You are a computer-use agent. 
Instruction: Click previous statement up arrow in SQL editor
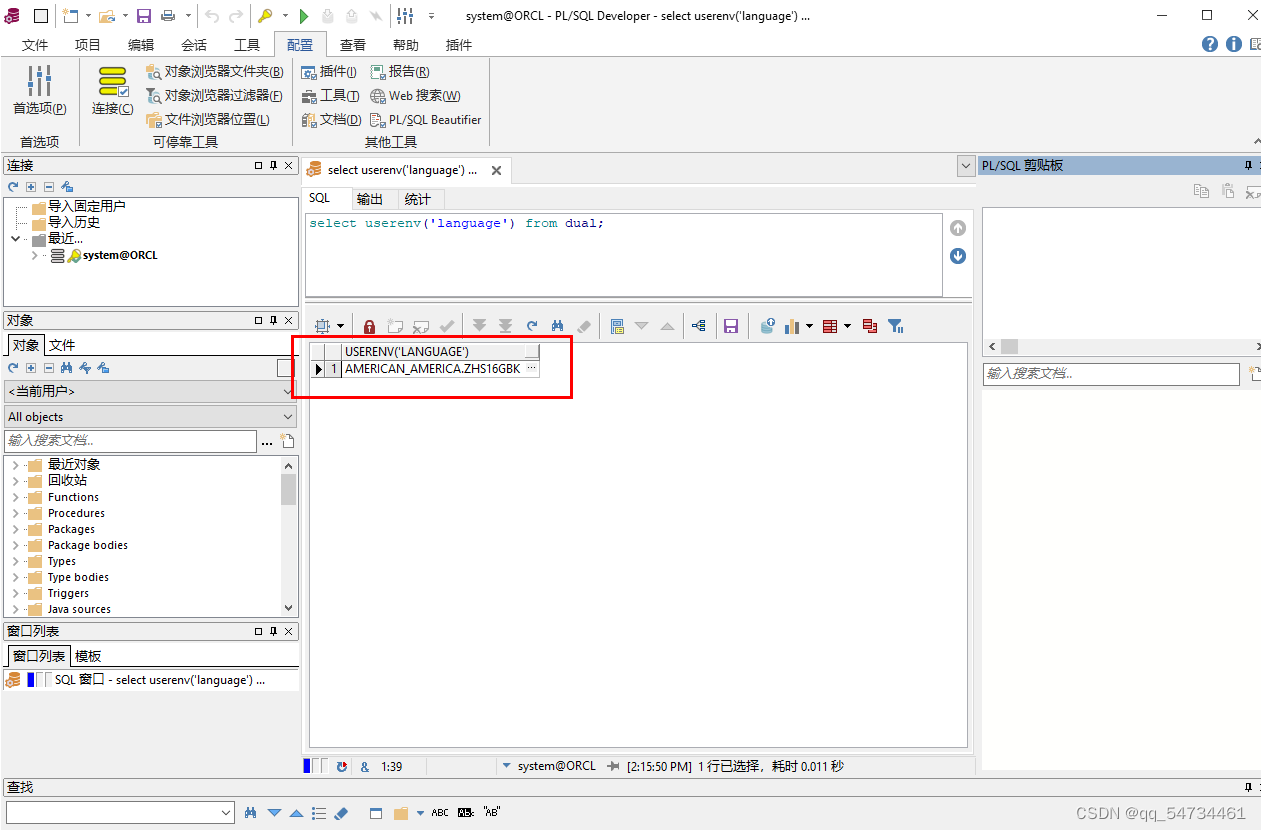click(958, 228)
